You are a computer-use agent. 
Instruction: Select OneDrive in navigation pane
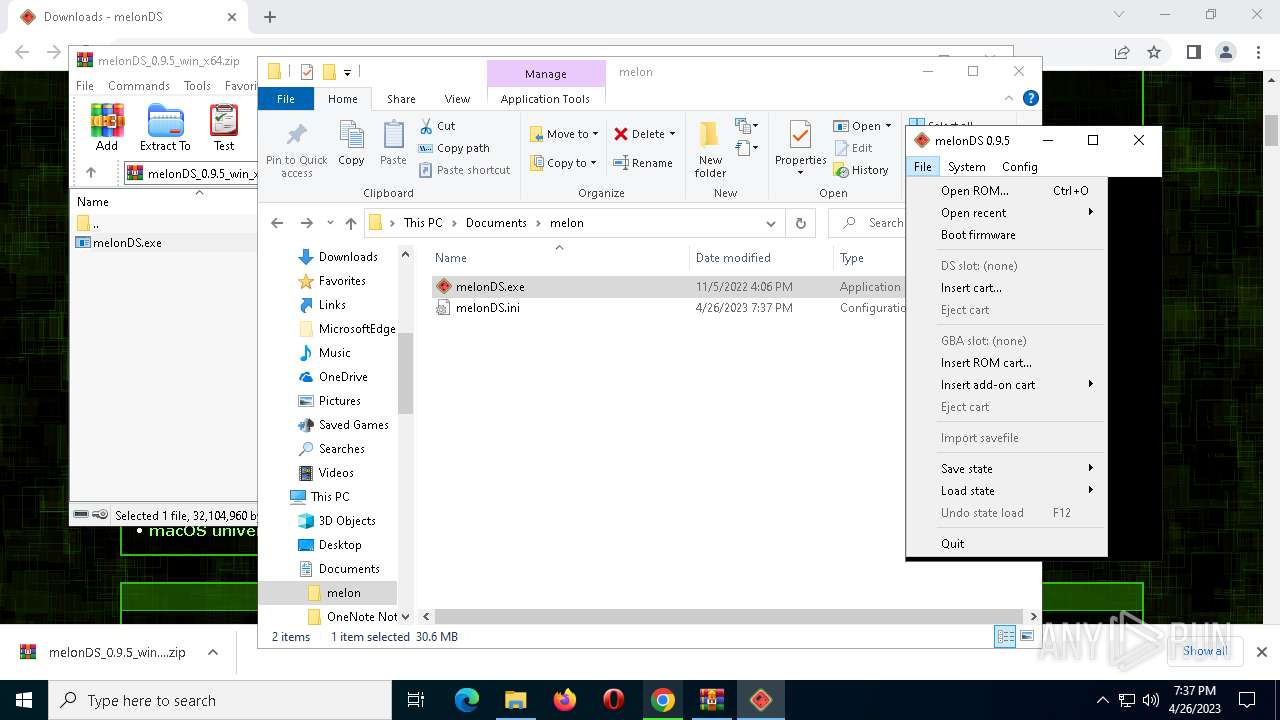pyautogui.click(x=342, y=377)
